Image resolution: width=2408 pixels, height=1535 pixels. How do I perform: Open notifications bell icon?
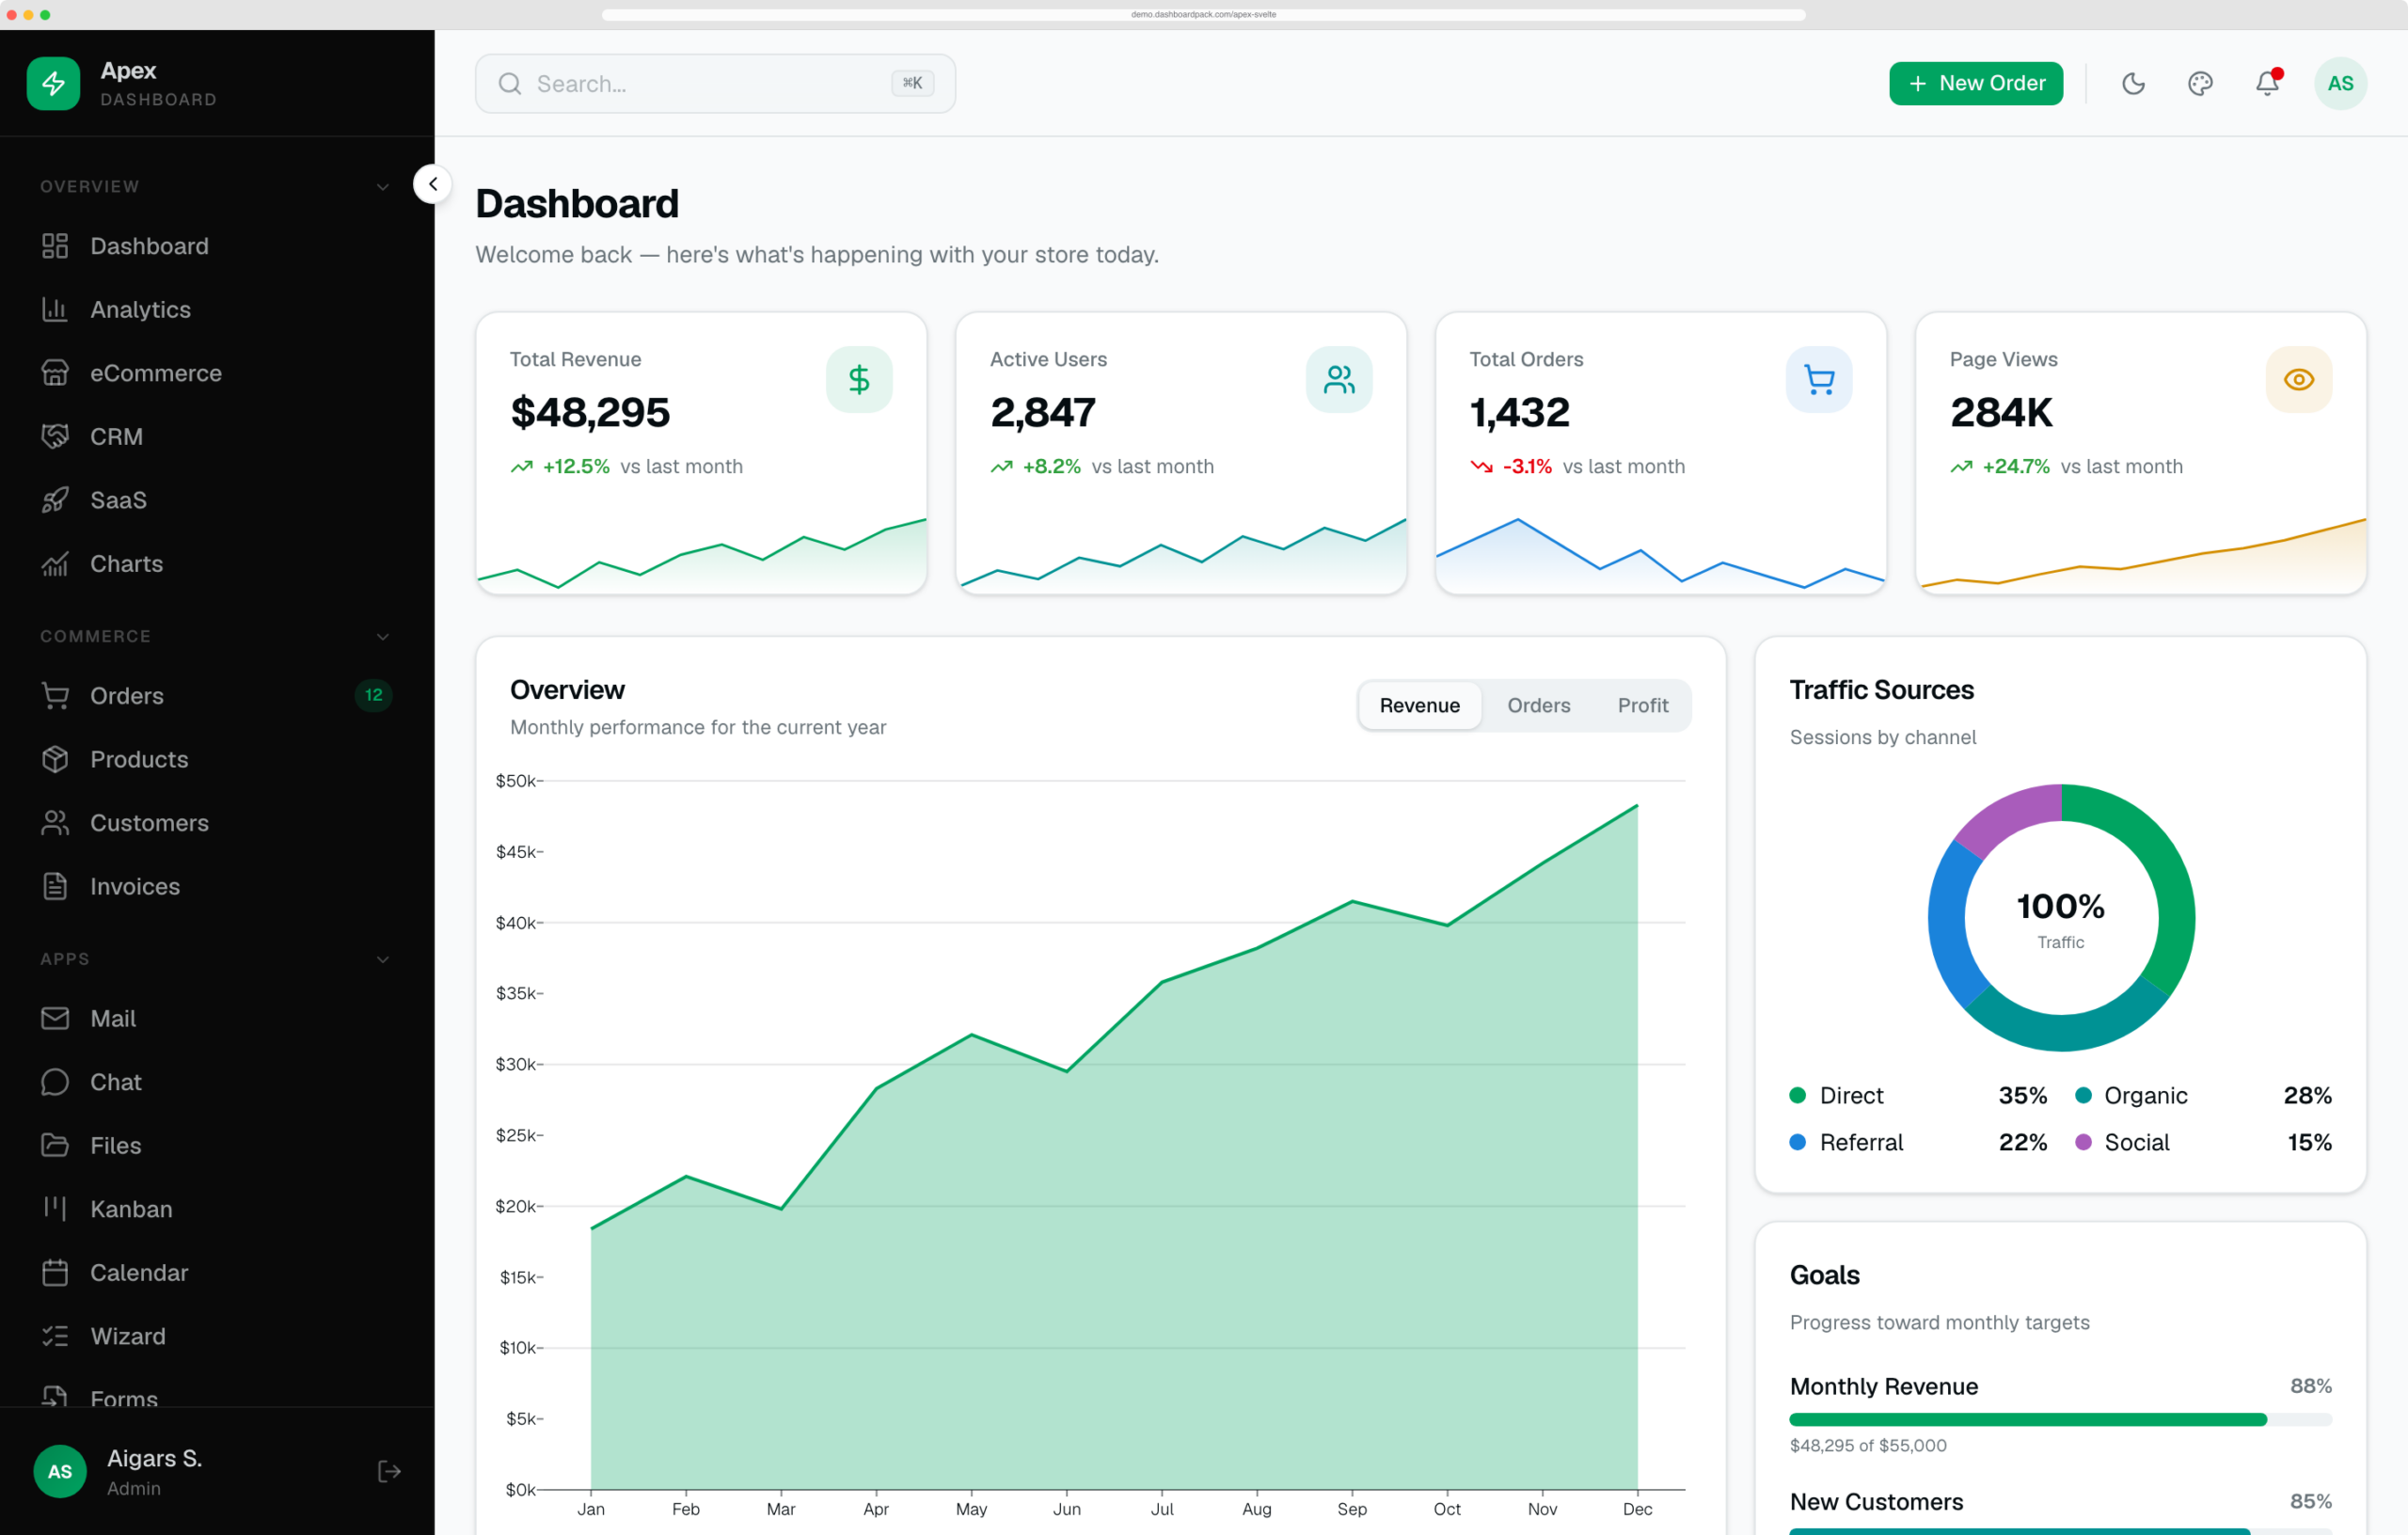(2267, 83)
